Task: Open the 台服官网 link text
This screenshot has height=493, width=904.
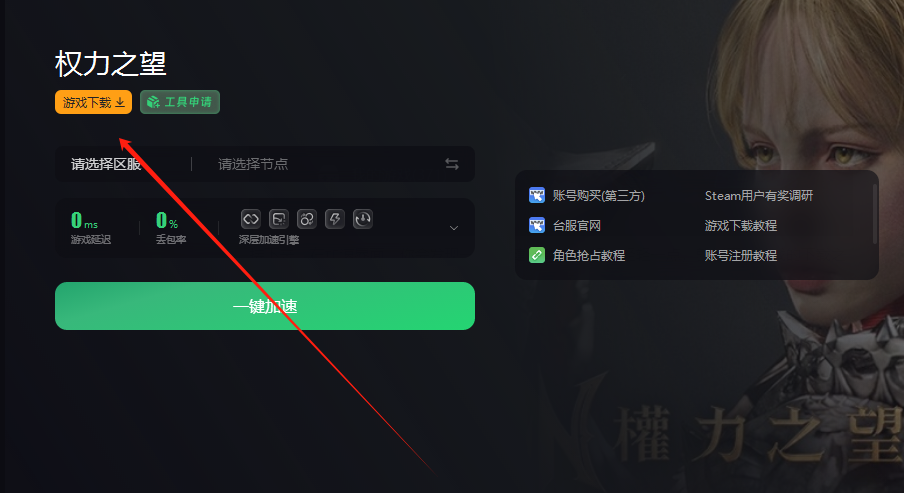Action: point(577,225)
